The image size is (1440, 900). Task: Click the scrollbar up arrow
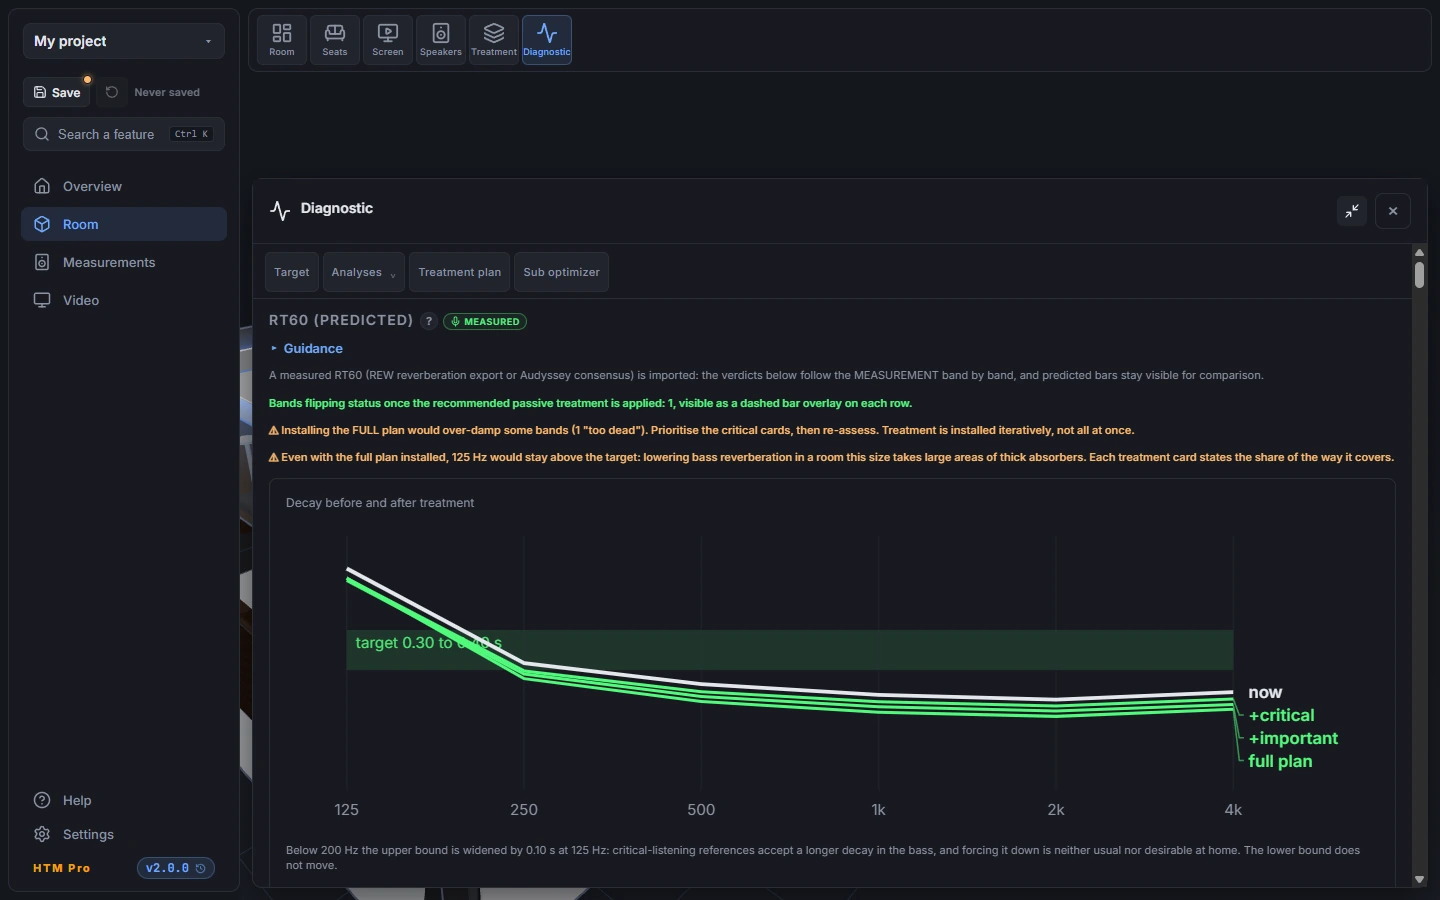pyautogui.click(x=1419, y=252)
